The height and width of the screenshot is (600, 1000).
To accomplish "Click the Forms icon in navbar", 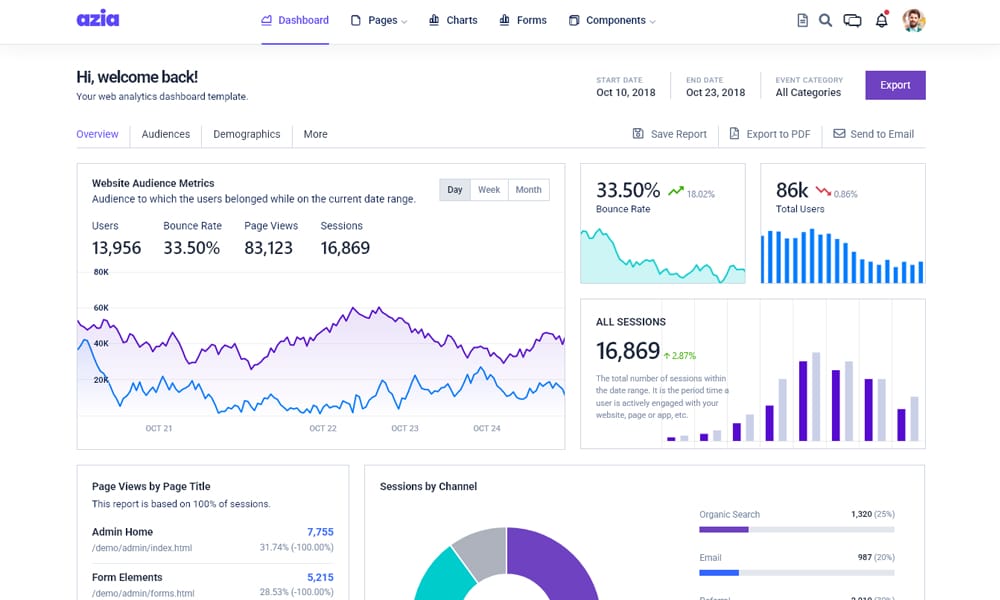I will pos(504,20).
